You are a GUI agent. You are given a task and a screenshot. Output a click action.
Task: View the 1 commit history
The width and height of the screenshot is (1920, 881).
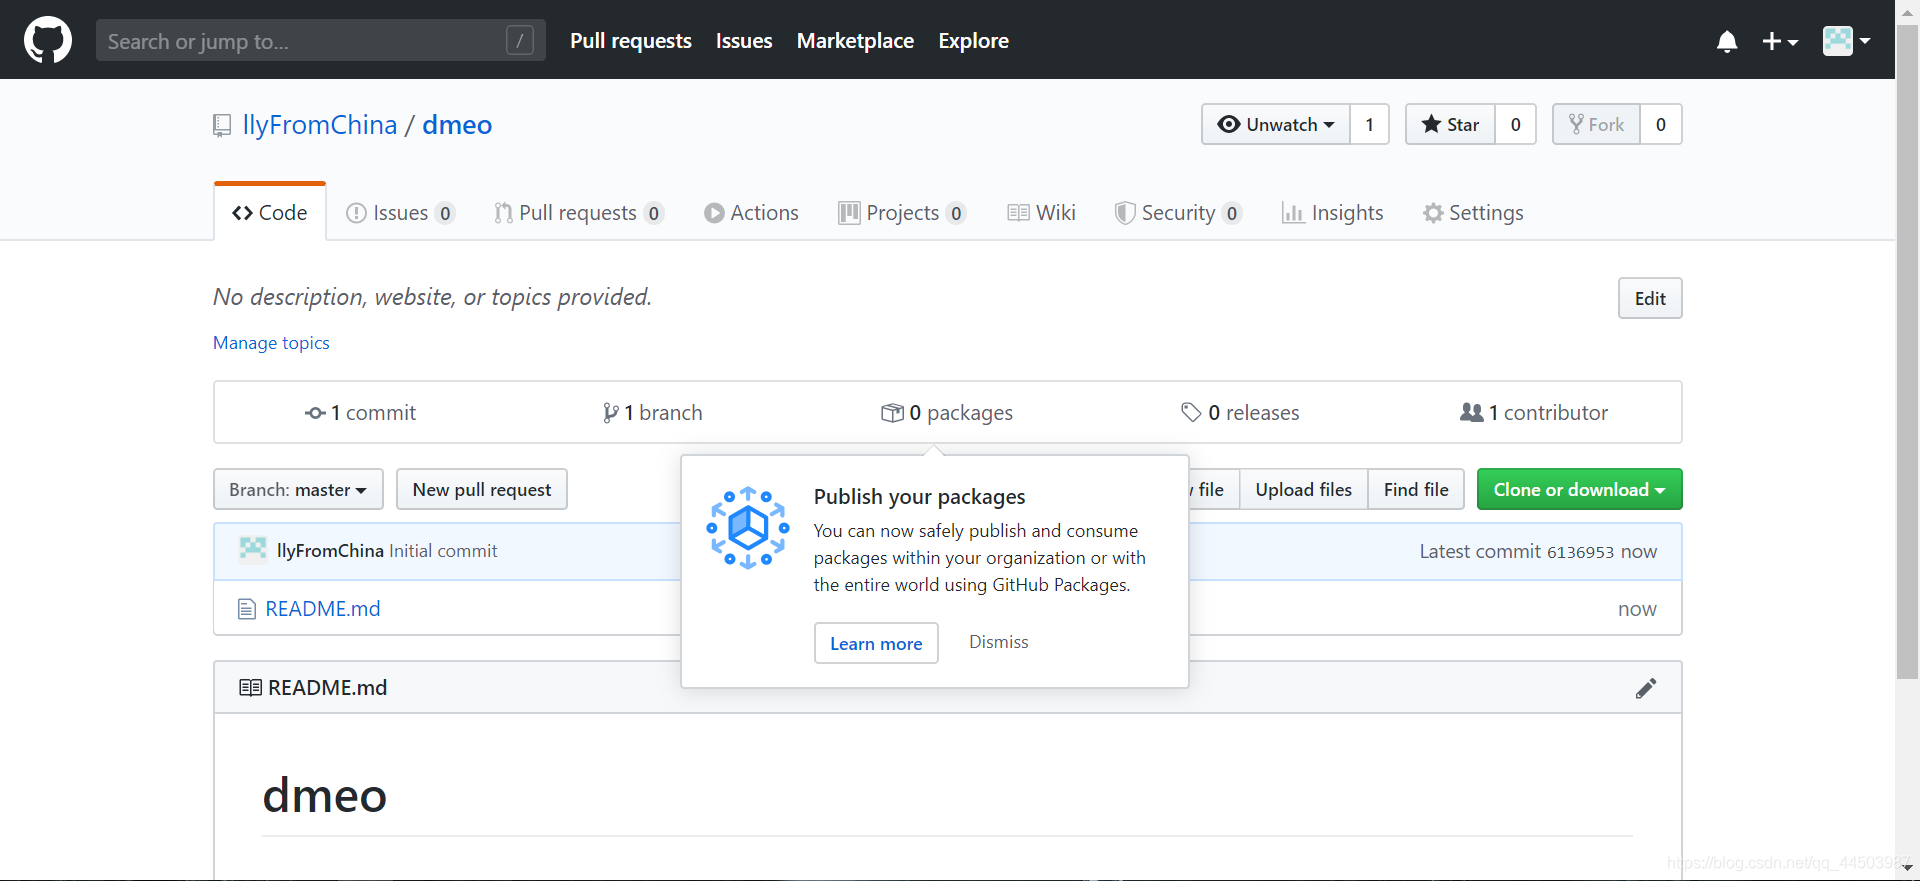point(360,413)
